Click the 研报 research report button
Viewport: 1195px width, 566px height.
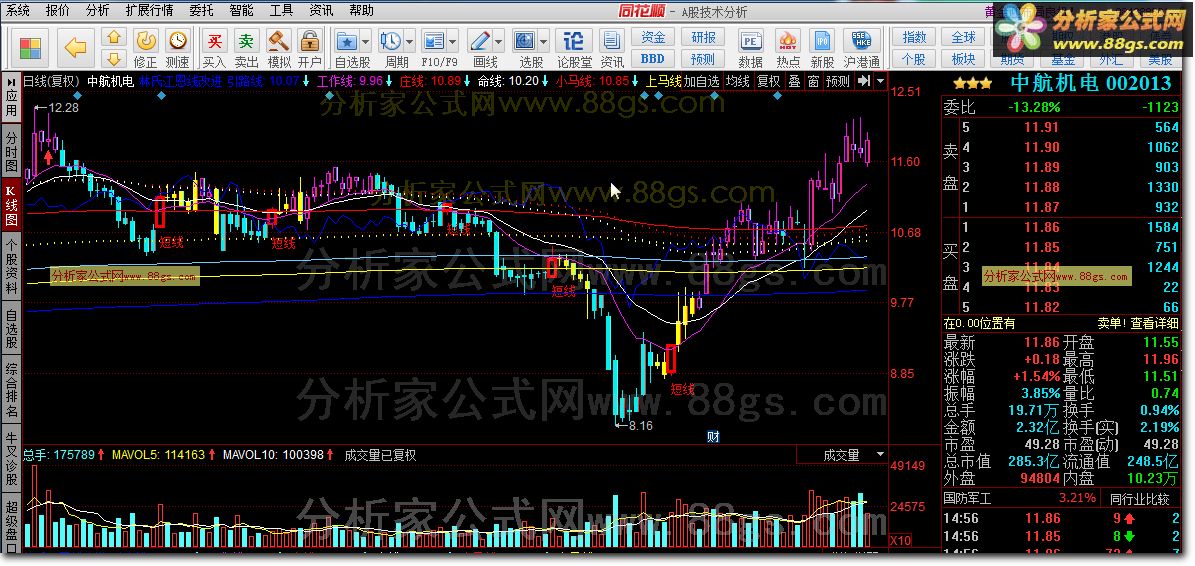click(x=703, y=37)
